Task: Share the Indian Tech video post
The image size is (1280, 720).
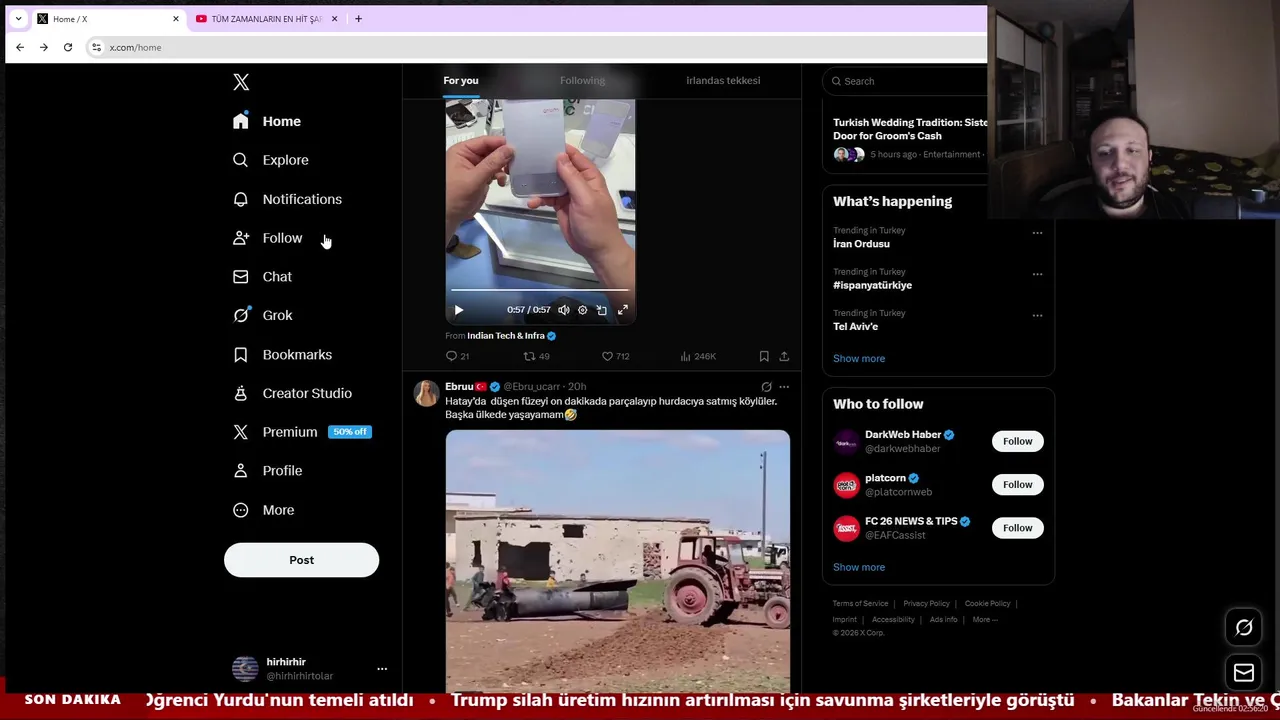Action: [x=784, y=356]
